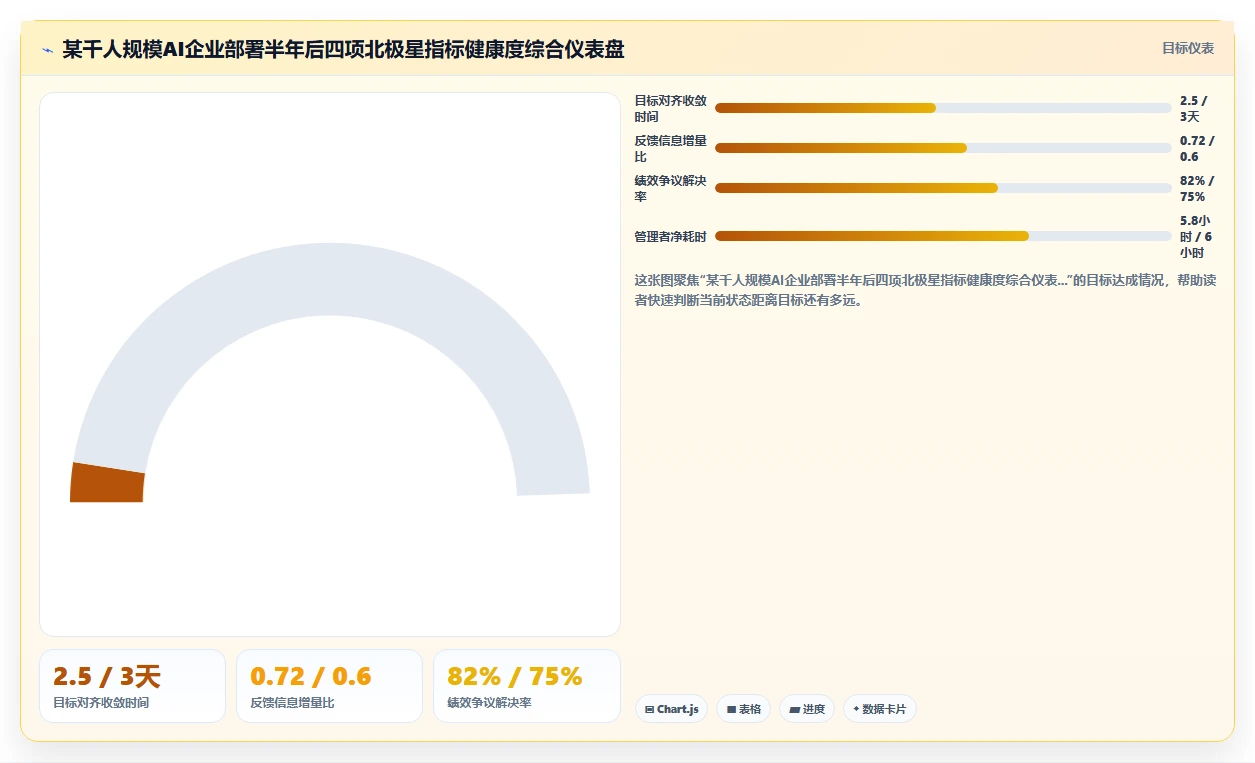Click the 管理者净耗时 progress bar
The height and width of the screenshot is (763, 1255).
[943, 236]
